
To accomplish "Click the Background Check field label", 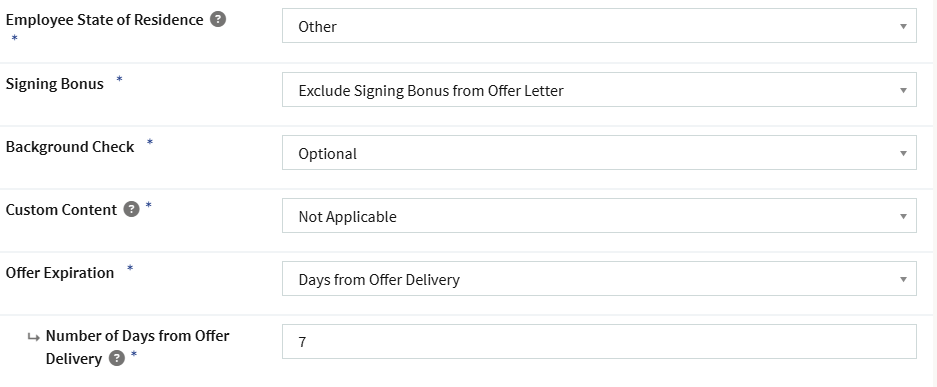I will pos(70,147).
